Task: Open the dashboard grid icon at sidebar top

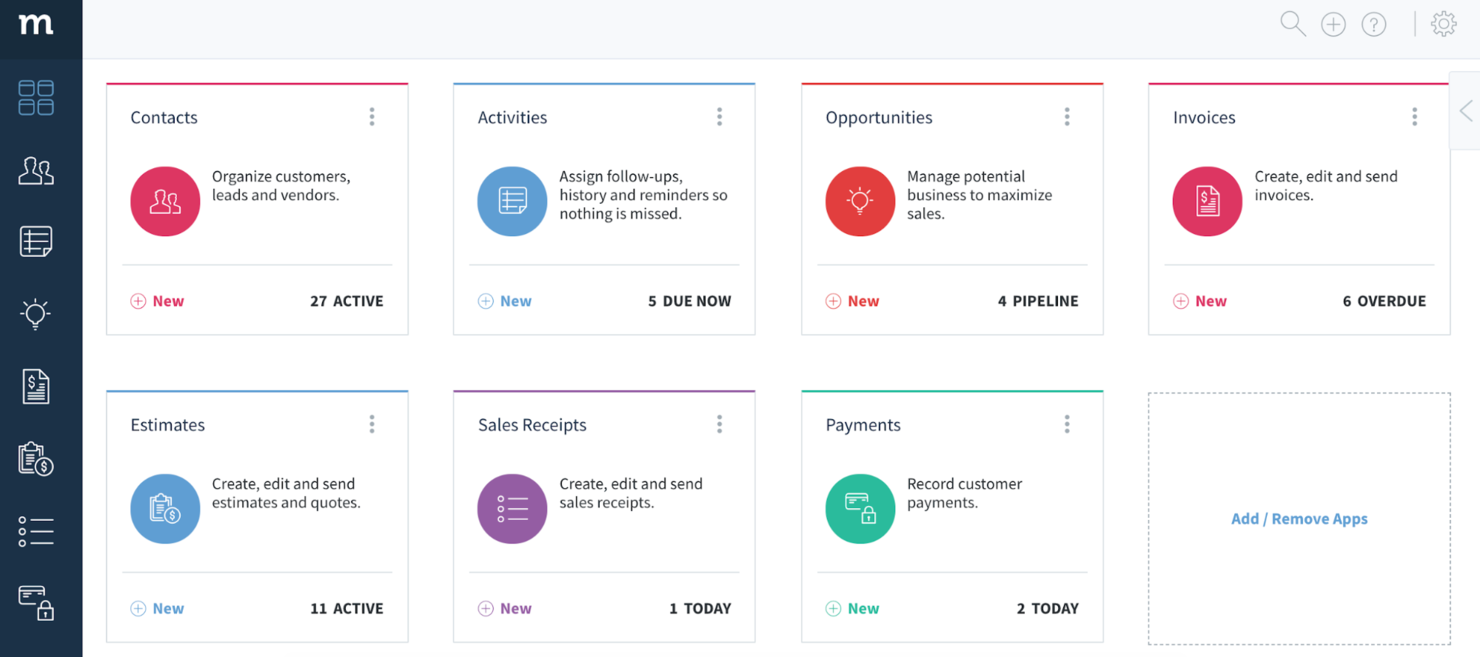Action: pyautogui.click(x=35, y=97)
